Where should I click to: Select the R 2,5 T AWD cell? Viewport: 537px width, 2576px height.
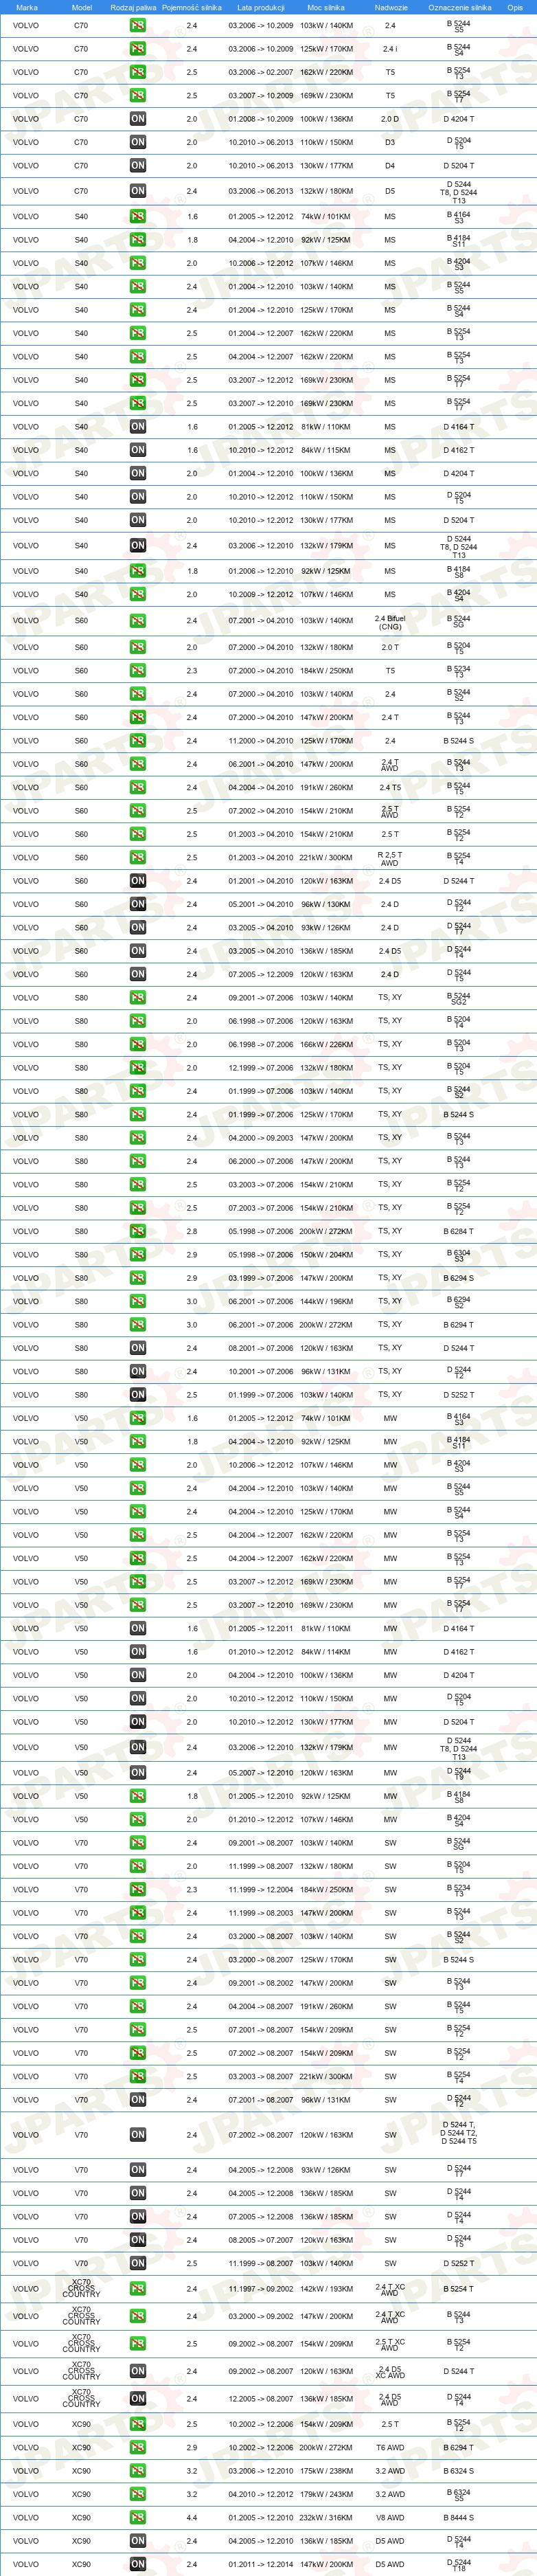tap(390, 859)
